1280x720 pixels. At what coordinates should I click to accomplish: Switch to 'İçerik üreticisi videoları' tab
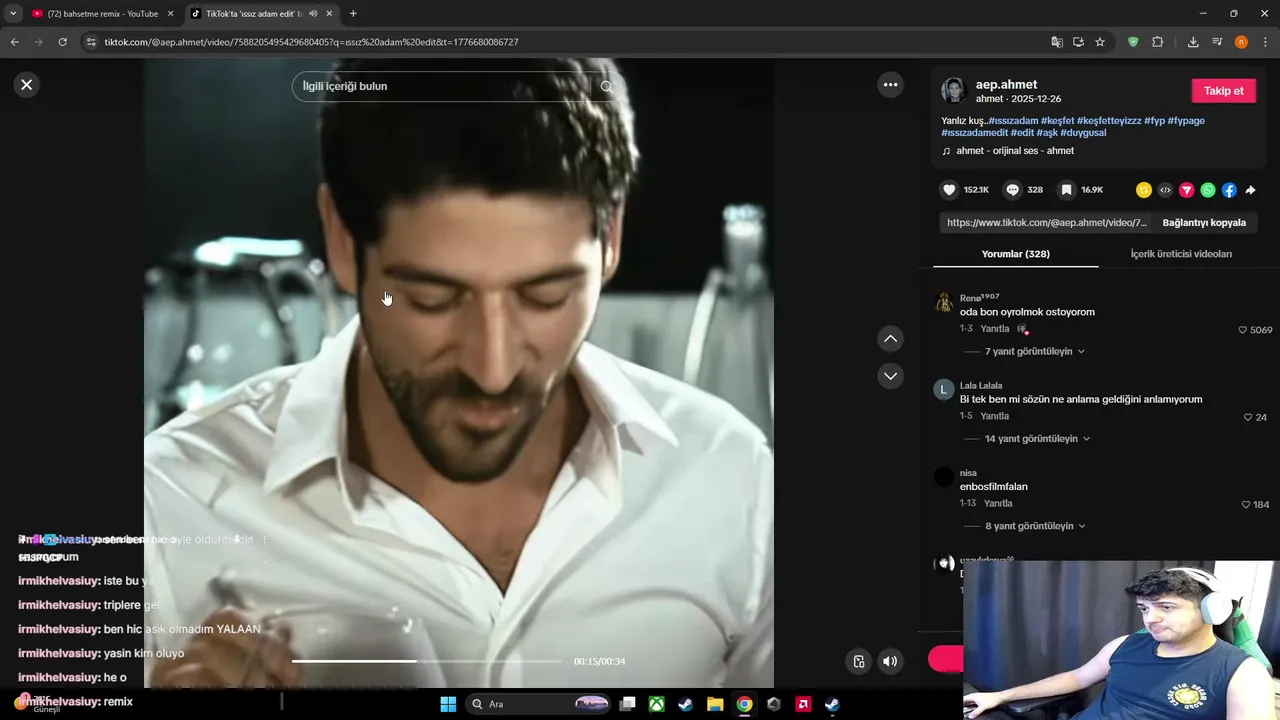pos(1181,254)
